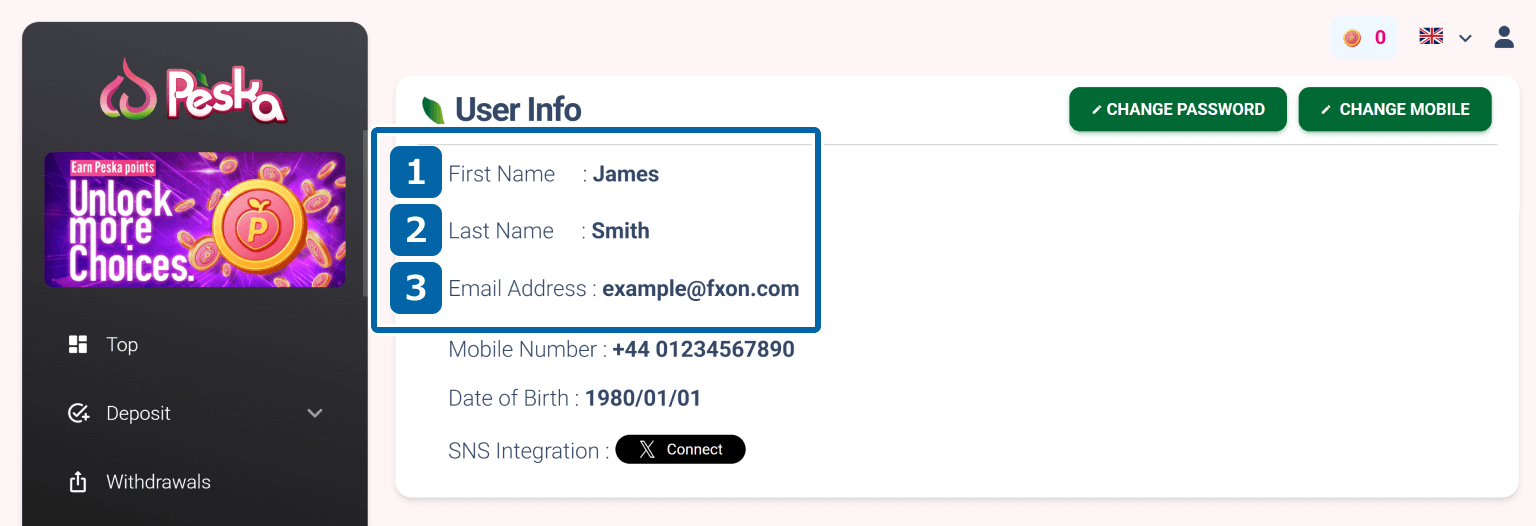Open the Unlock more Choices banner

pos(195,219)
